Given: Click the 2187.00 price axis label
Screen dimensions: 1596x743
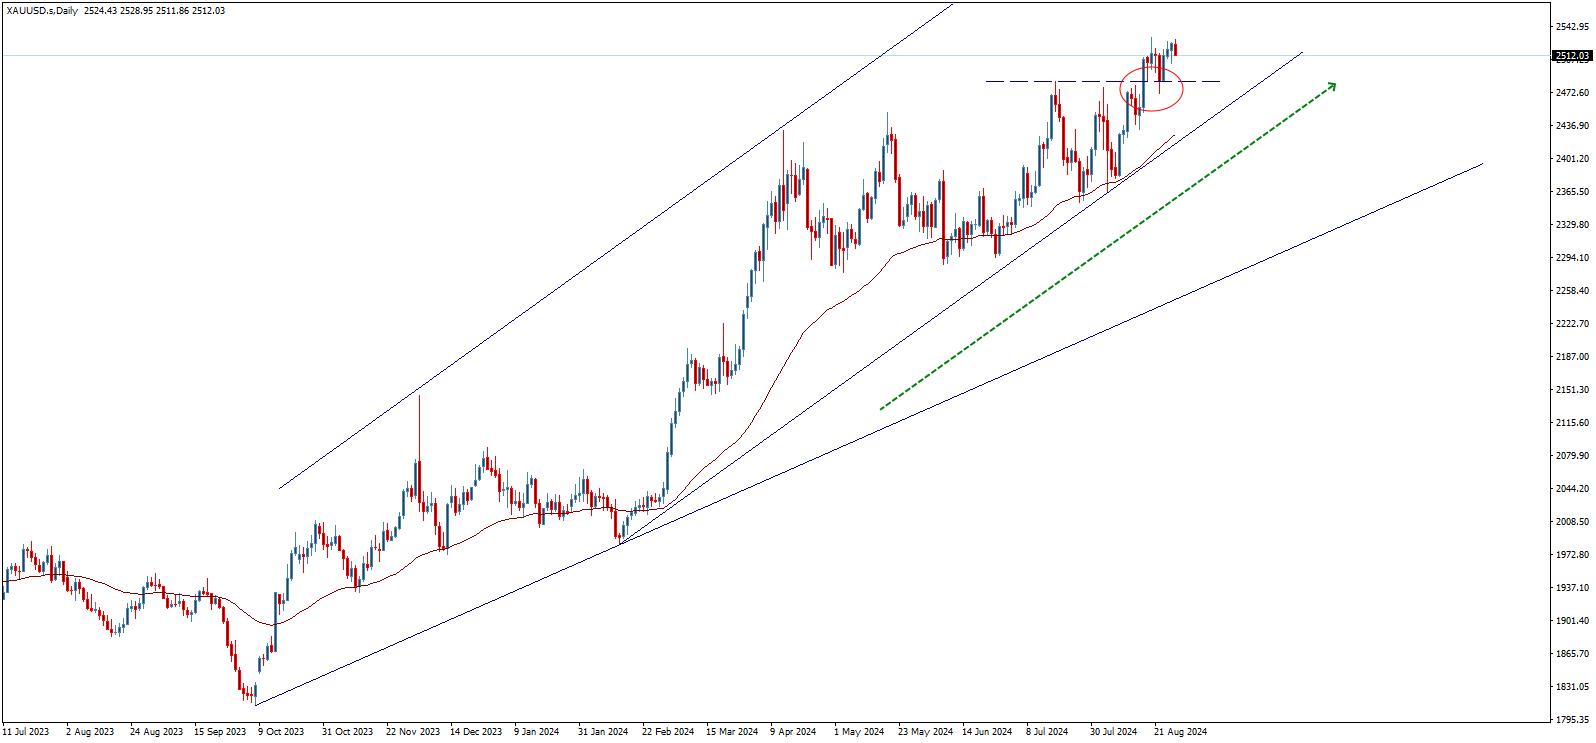Looking at the screenshot, I should point(1573,357).
